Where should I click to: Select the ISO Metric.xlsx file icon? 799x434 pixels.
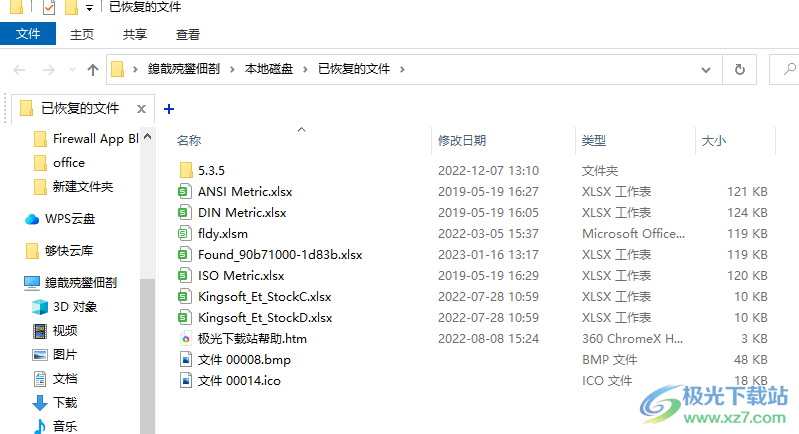click(x=184, y=276)
